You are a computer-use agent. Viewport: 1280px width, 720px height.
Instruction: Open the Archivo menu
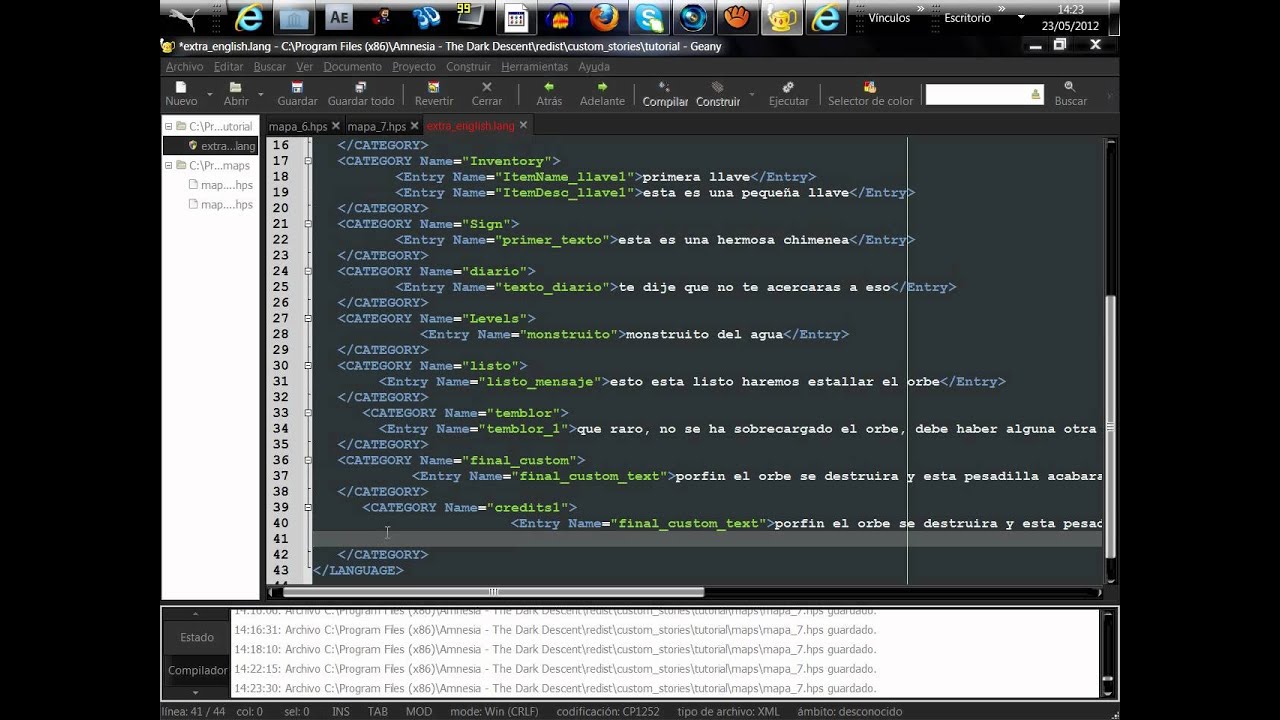point(184,67)
